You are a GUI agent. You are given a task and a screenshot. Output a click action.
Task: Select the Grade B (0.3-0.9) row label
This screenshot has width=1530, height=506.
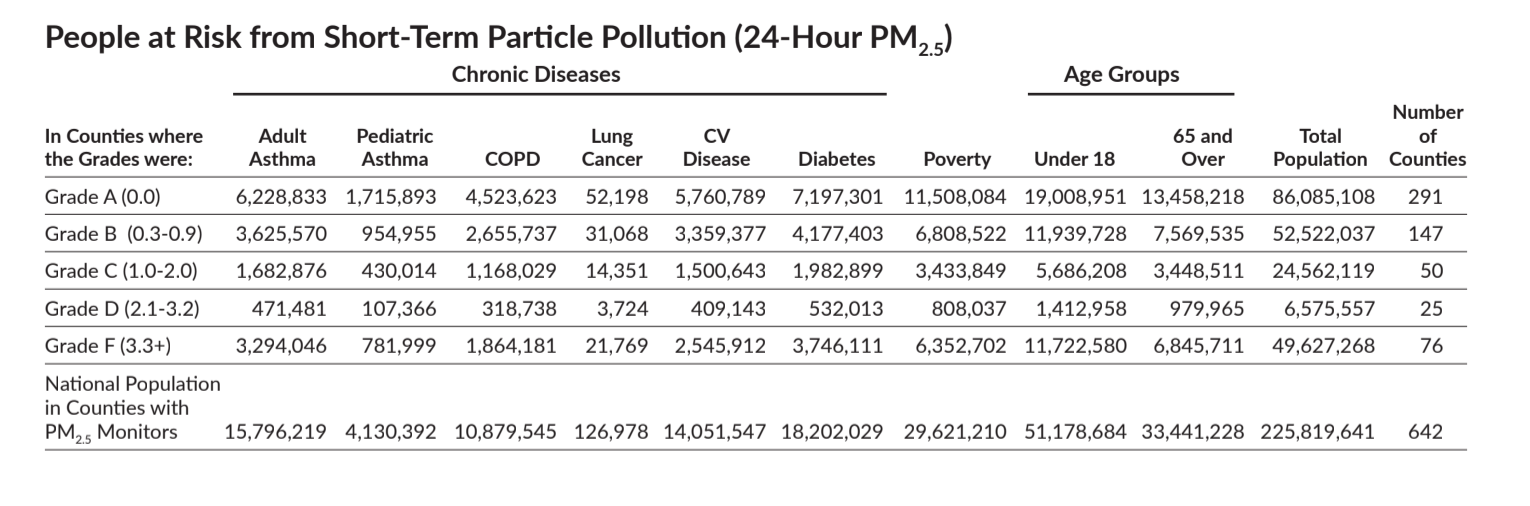pos(123,233)
